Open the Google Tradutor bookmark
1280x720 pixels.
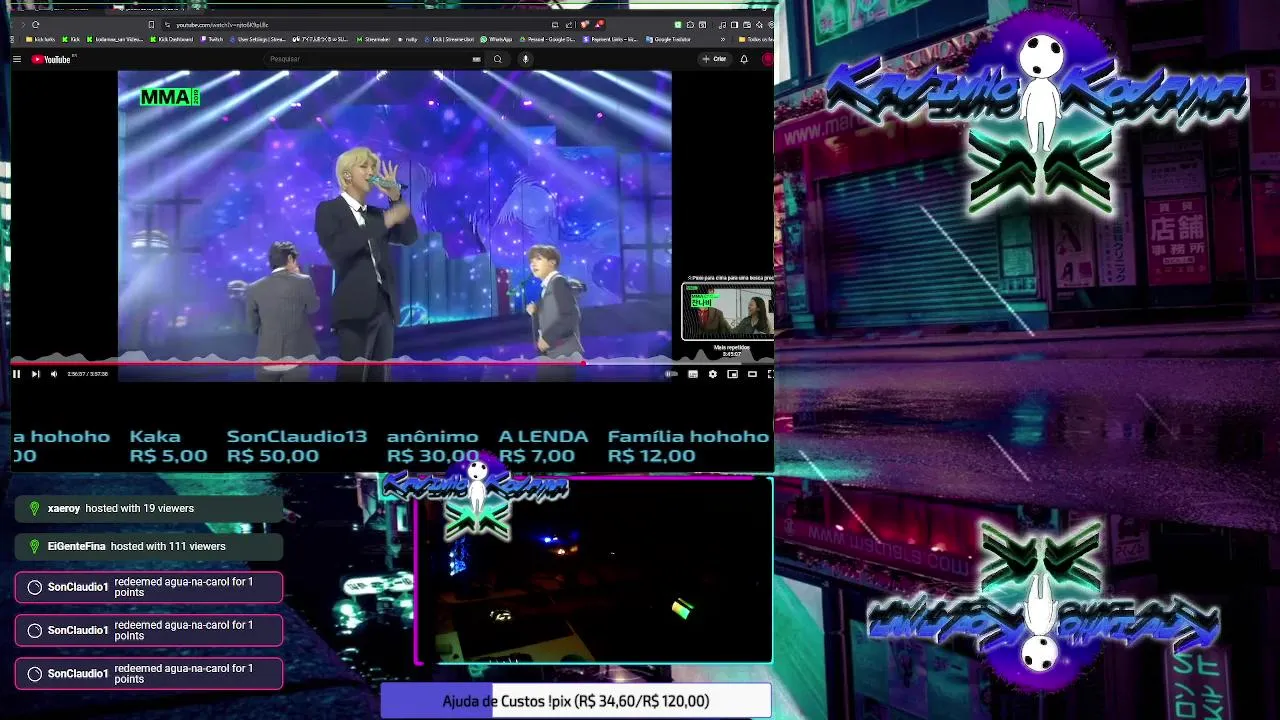tap(669, 39)
